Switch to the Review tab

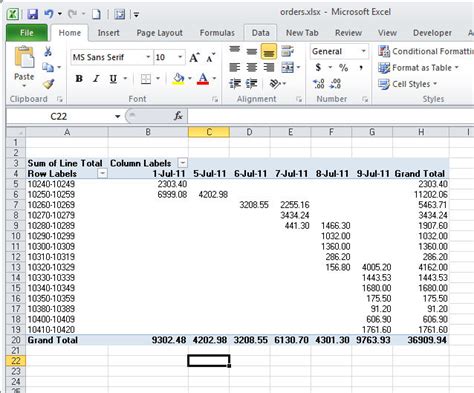[348, 33]
